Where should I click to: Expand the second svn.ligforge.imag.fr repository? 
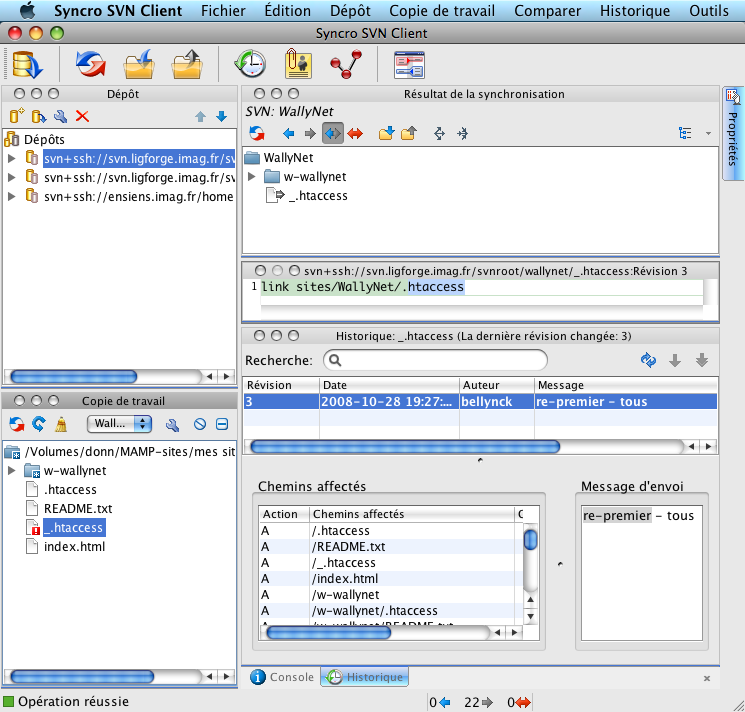(12, 177)
